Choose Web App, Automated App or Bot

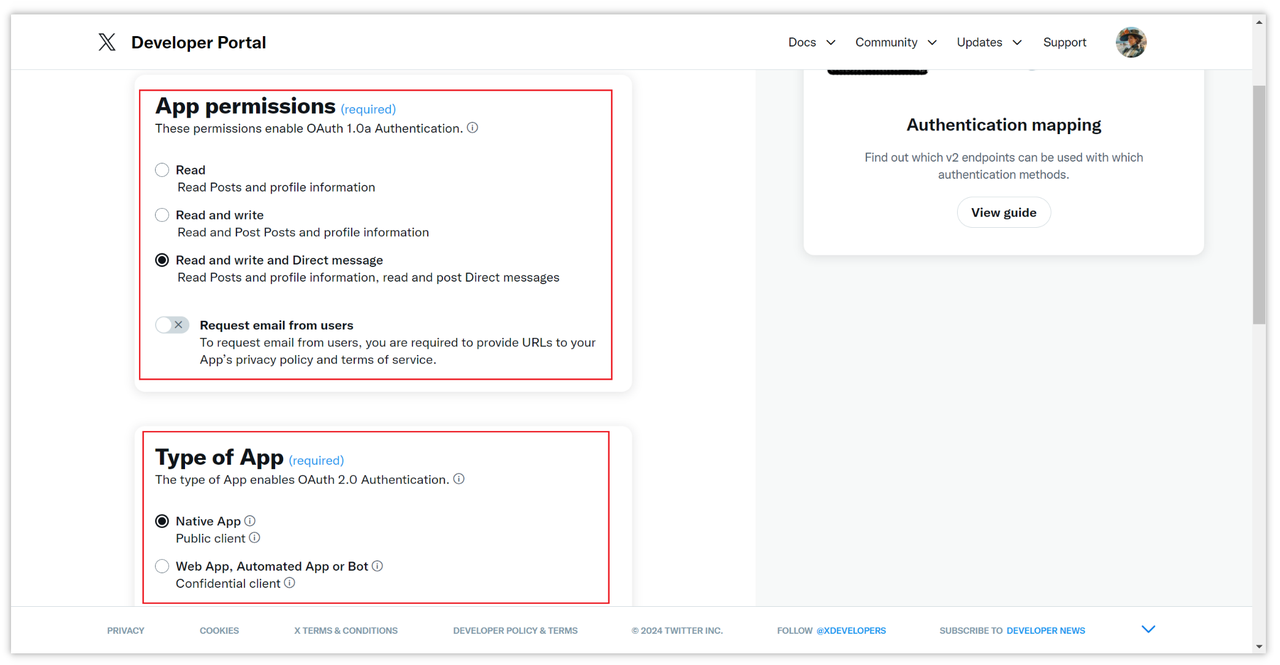click(x=162, y=566)
